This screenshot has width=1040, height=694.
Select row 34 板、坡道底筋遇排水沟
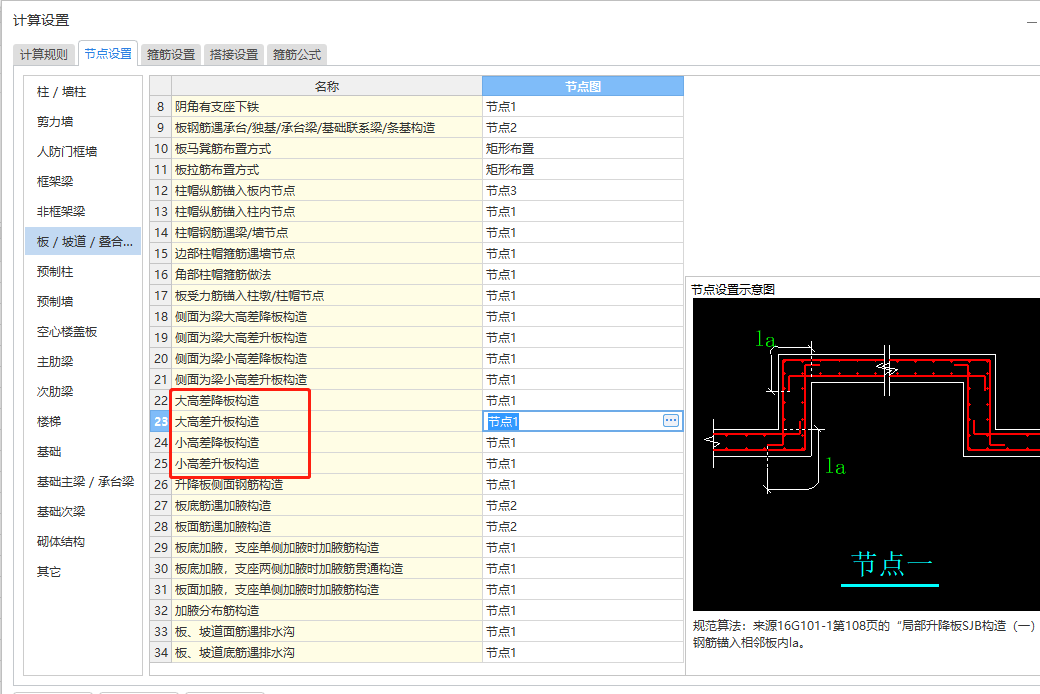point(326,653)
